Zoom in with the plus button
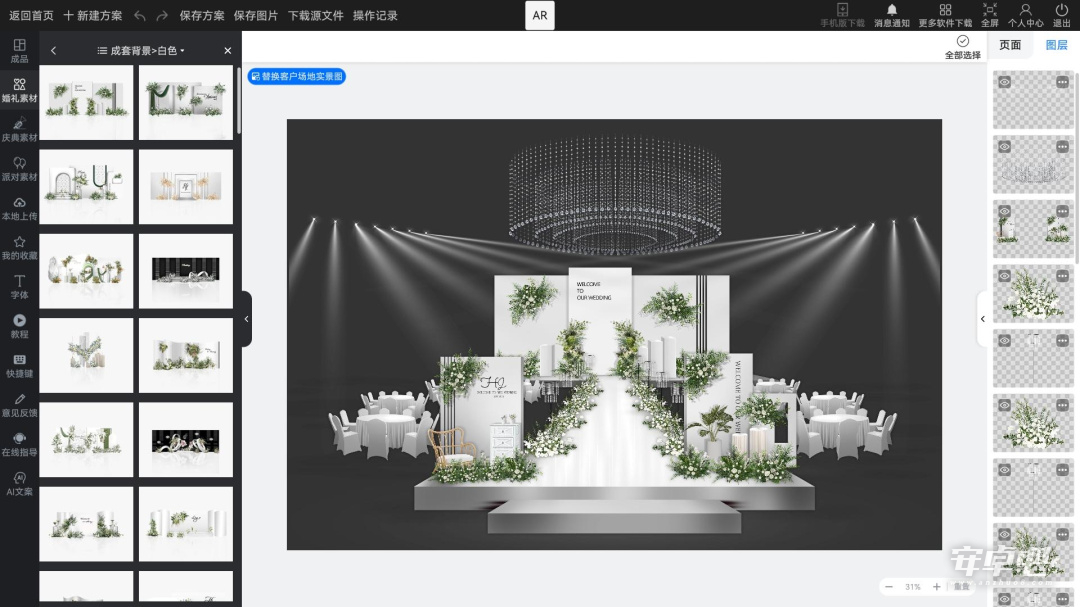 [x=937, y=587]
